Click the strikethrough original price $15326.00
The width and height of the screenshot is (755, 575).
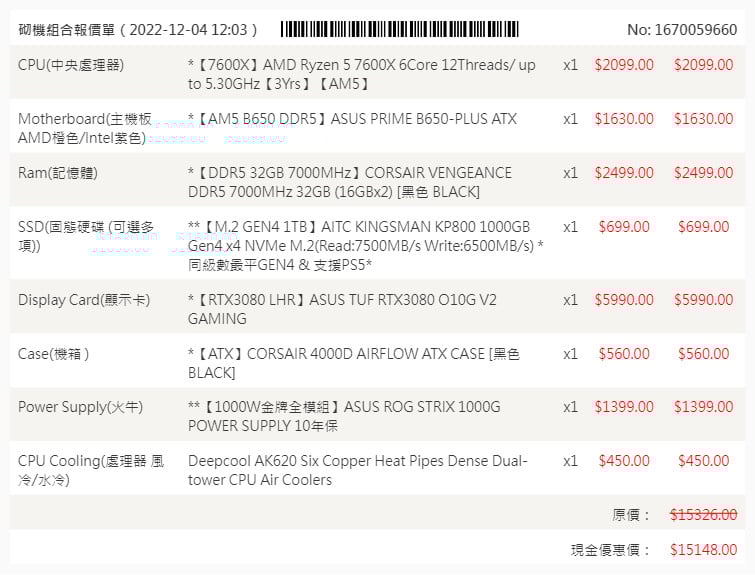[703, 515]
